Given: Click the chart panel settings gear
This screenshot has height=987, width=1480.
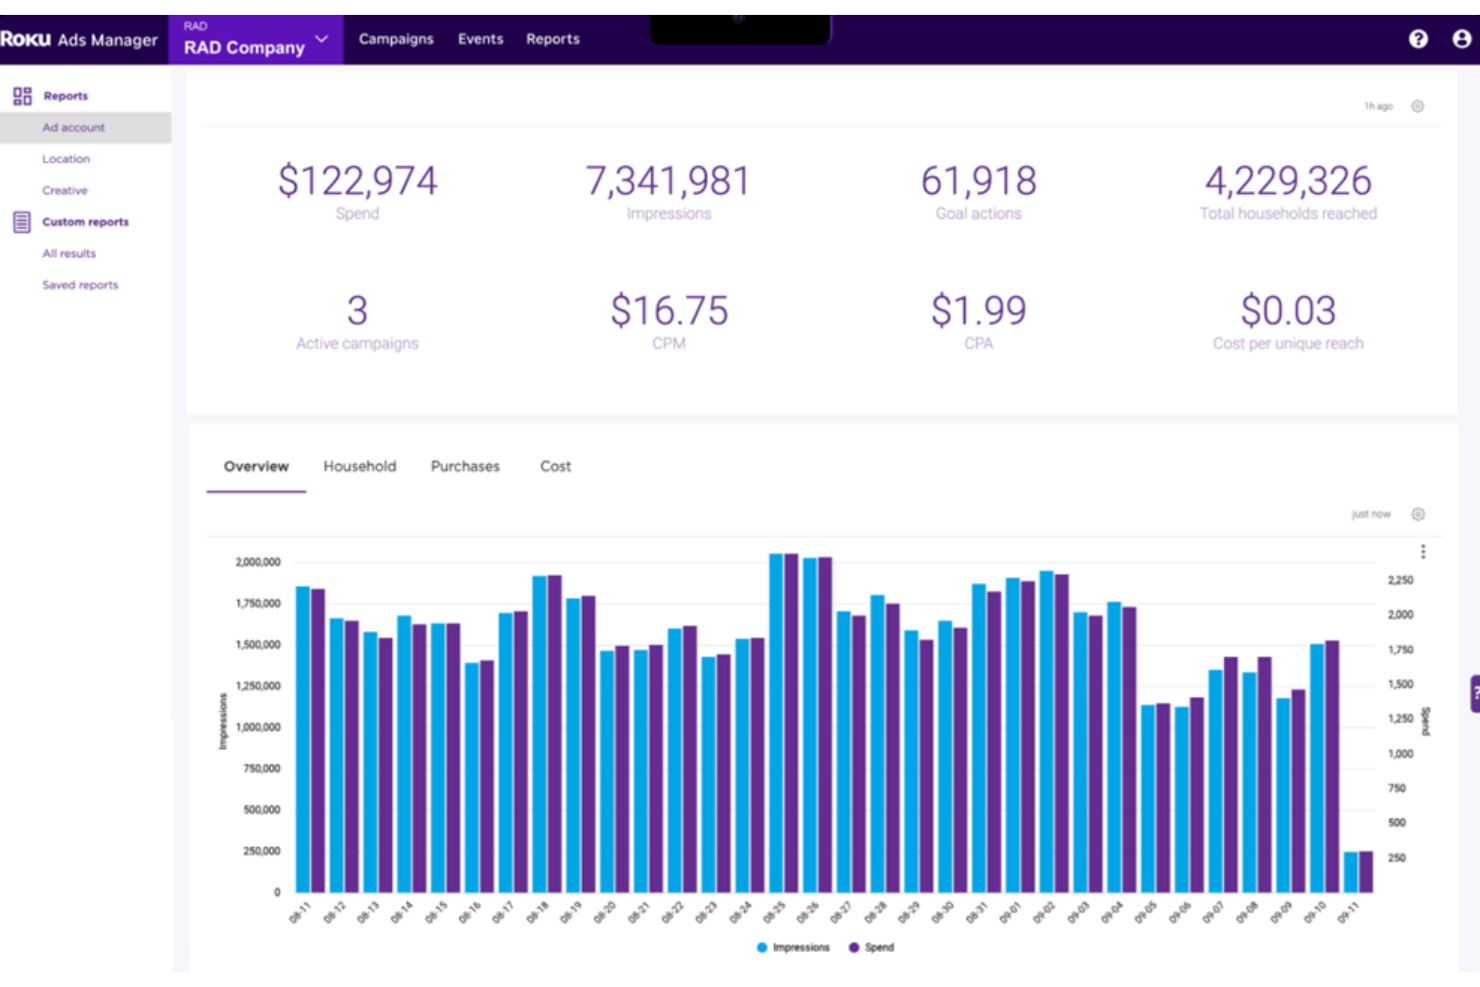Looking at the screenshot, I should coord(1418,514).
